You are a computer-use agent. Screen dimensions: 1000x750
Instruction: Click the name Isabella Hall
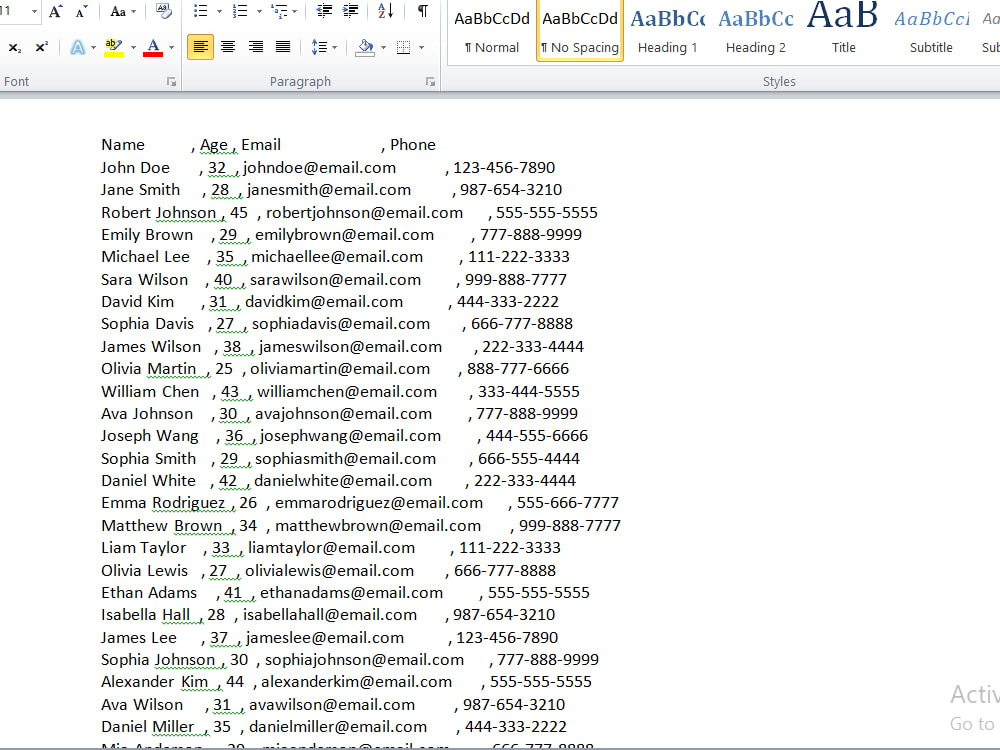[145, 615]
